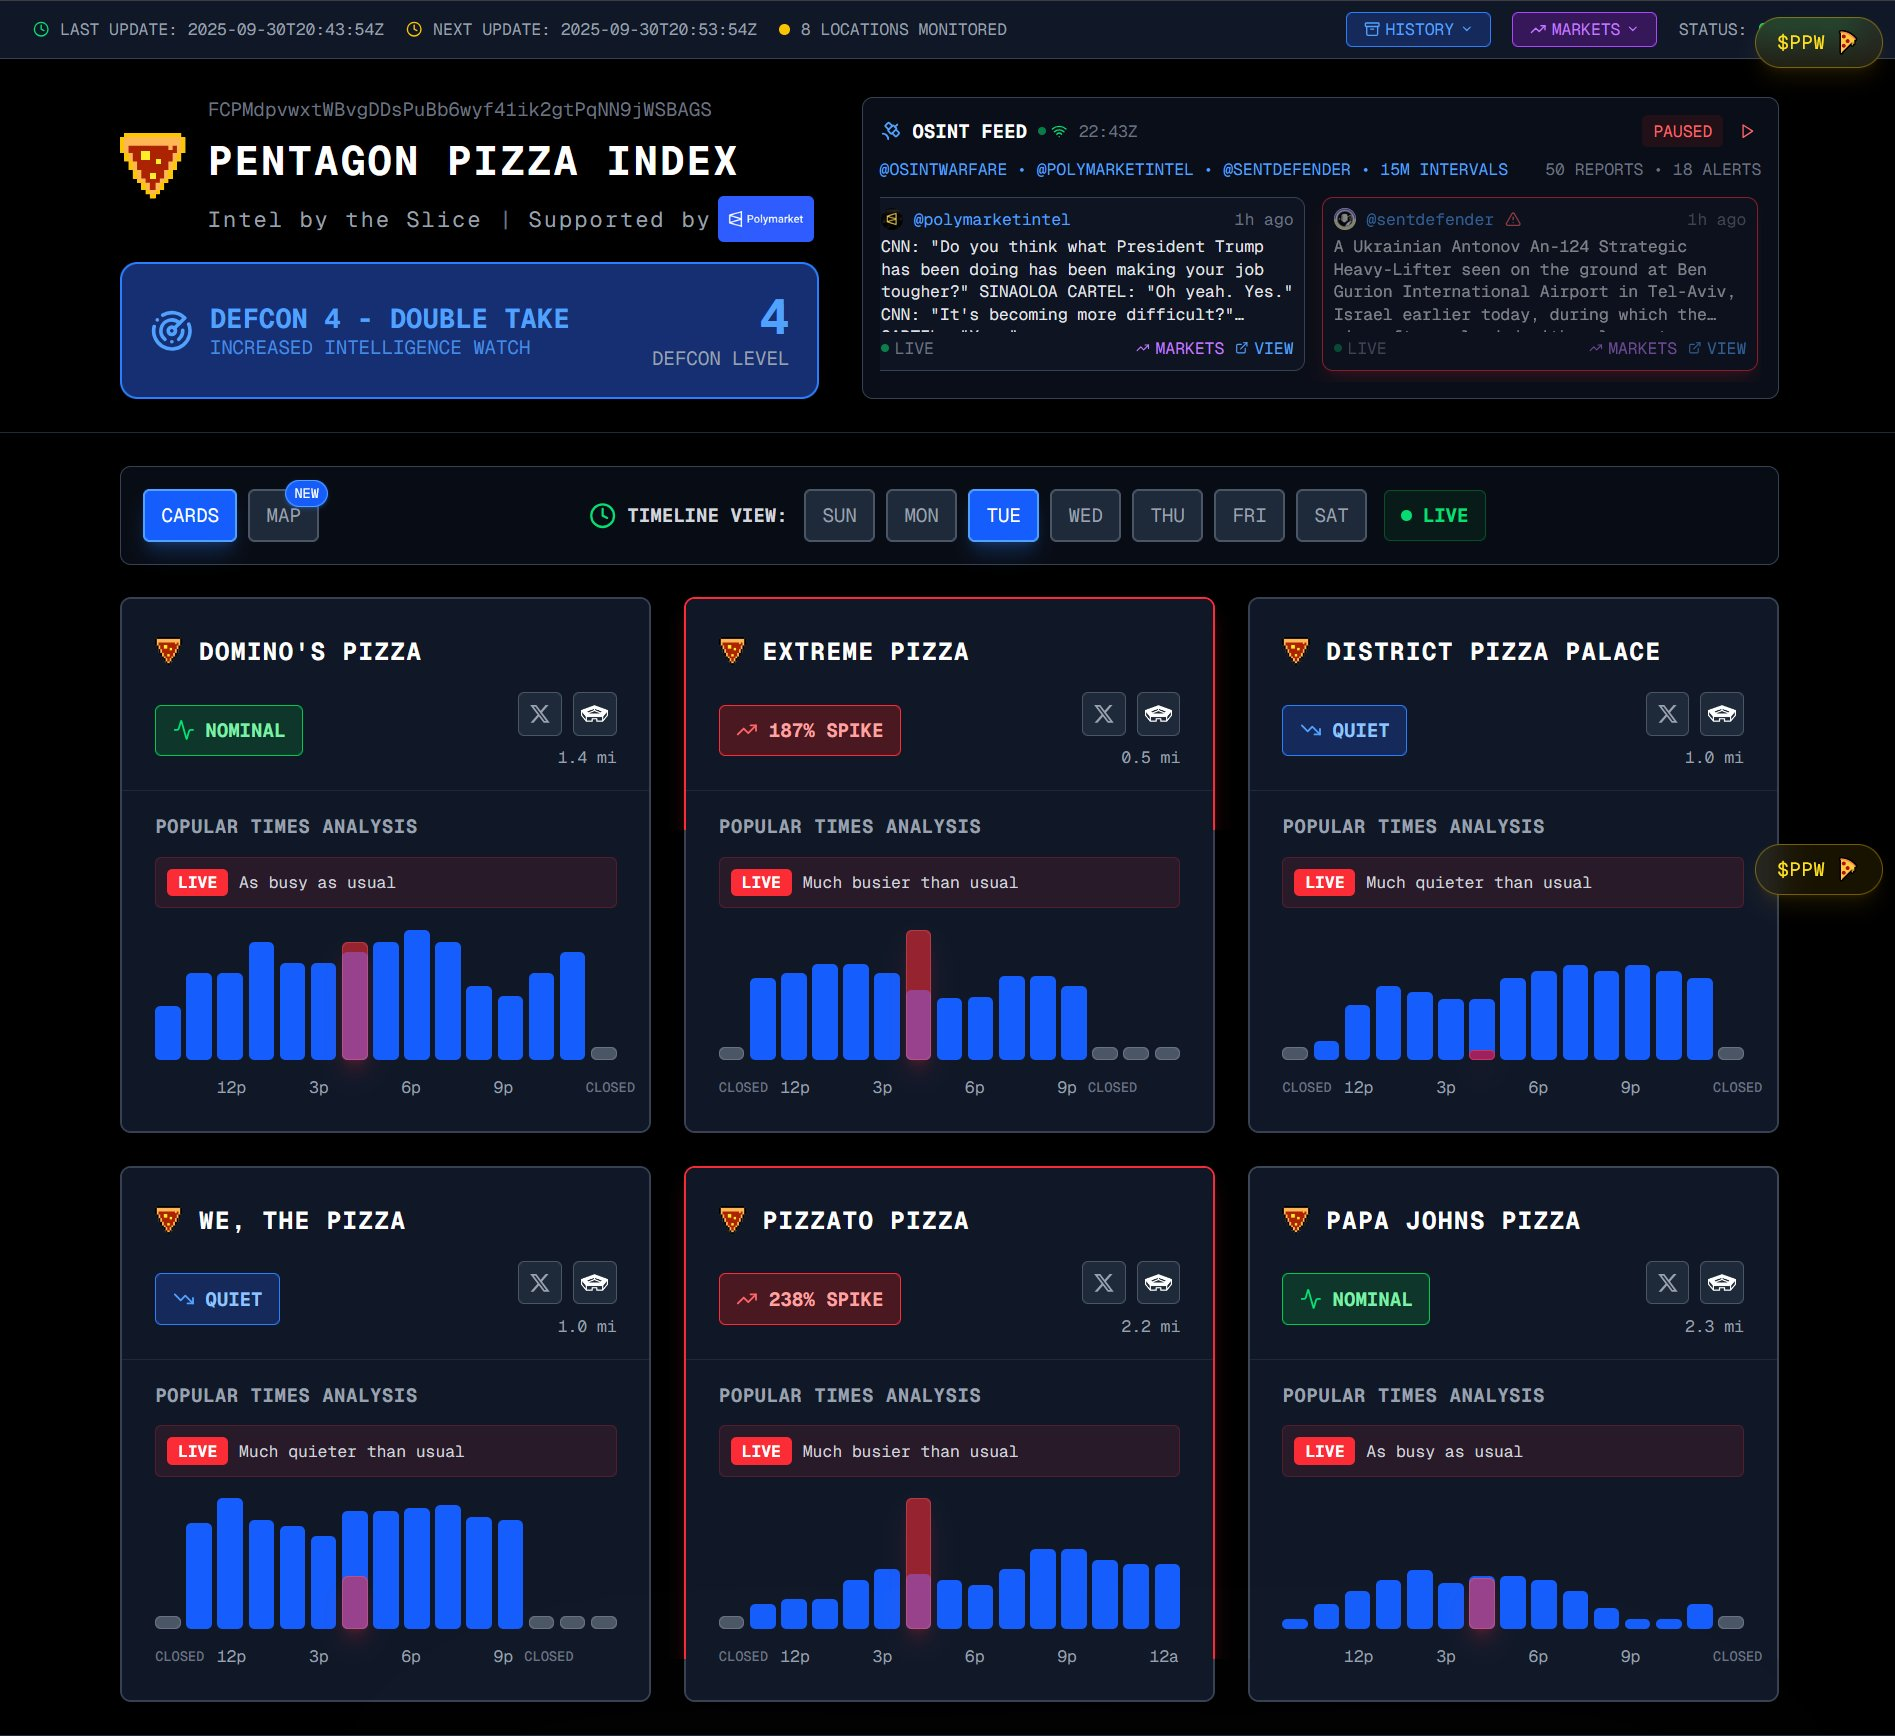Select the WED timeline day
This screenshot has height=1736, width=1895.
pos(1085,516)
